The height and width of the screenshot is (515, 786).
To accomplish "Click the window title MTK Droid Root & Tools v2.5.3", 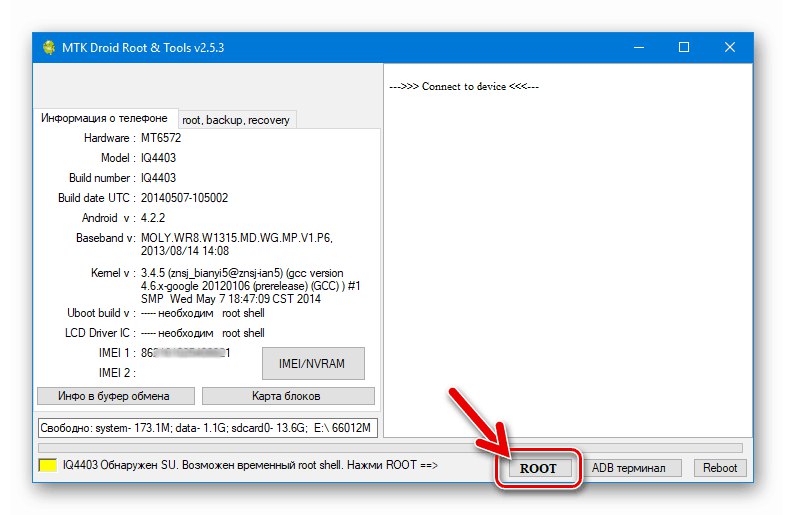I will 143,48.
